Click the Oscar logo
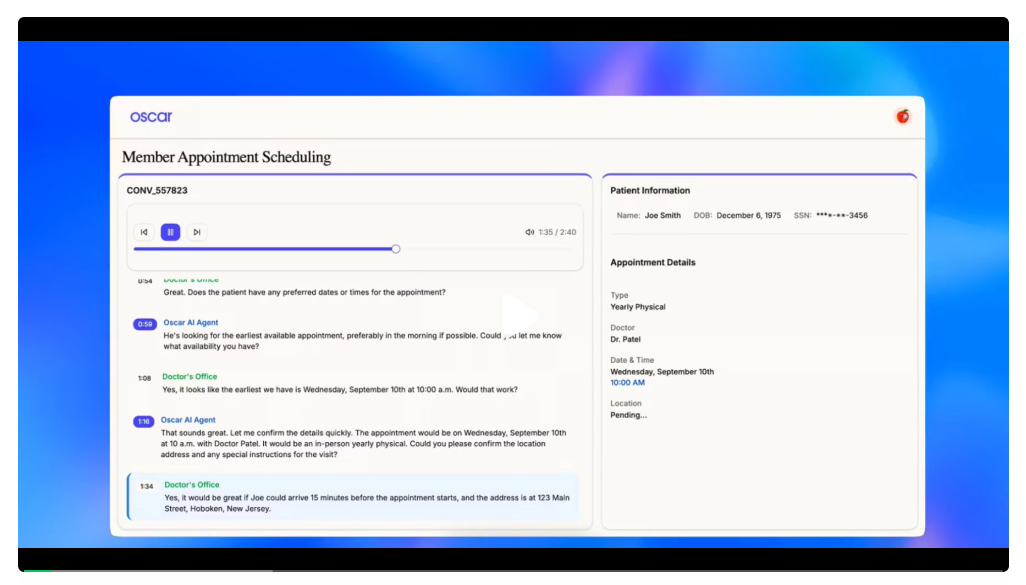Image resolution: width=1026 pixels, height=585 pixels. tap(151, 116)
